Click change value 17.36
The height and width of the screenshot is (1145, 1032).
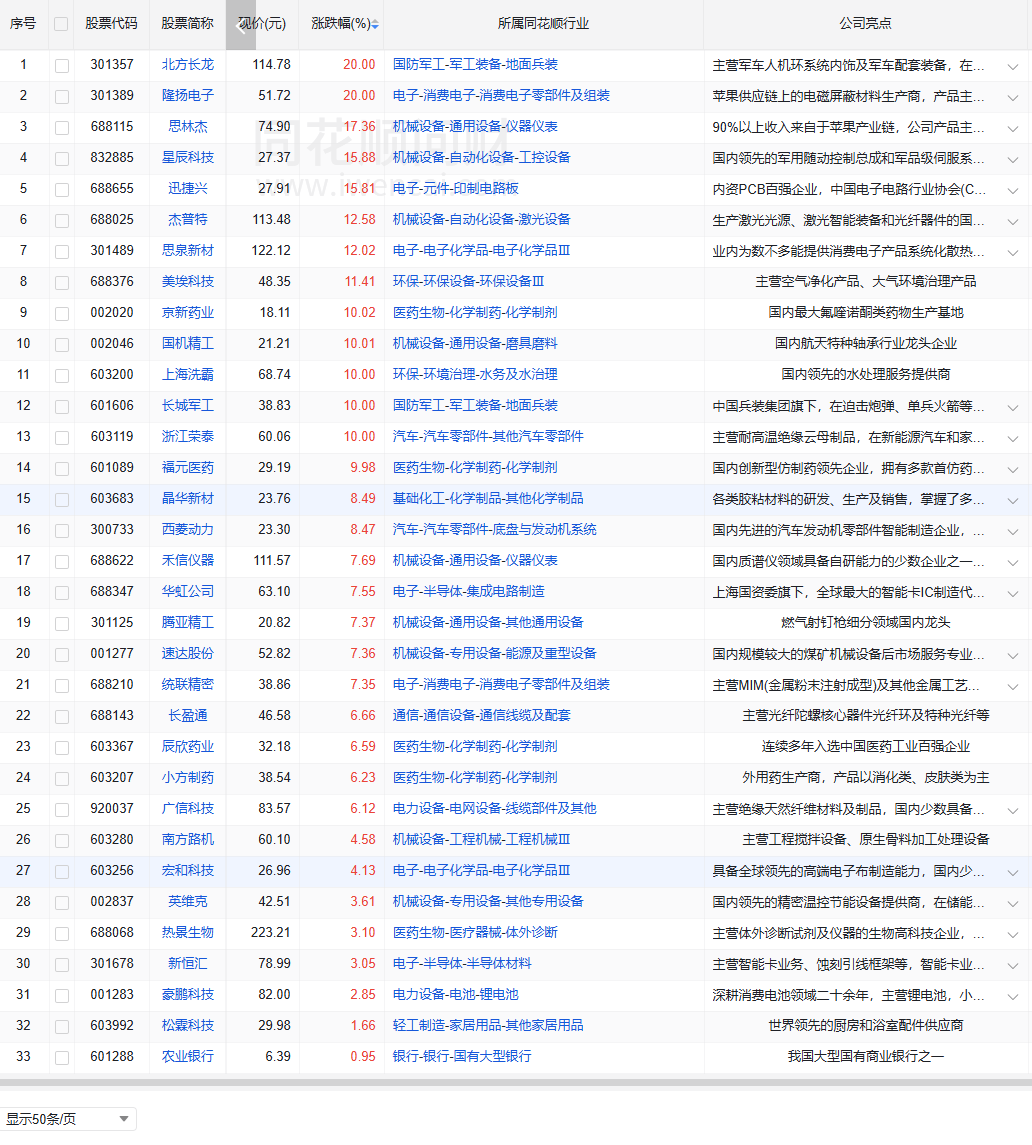coord(359,126)
